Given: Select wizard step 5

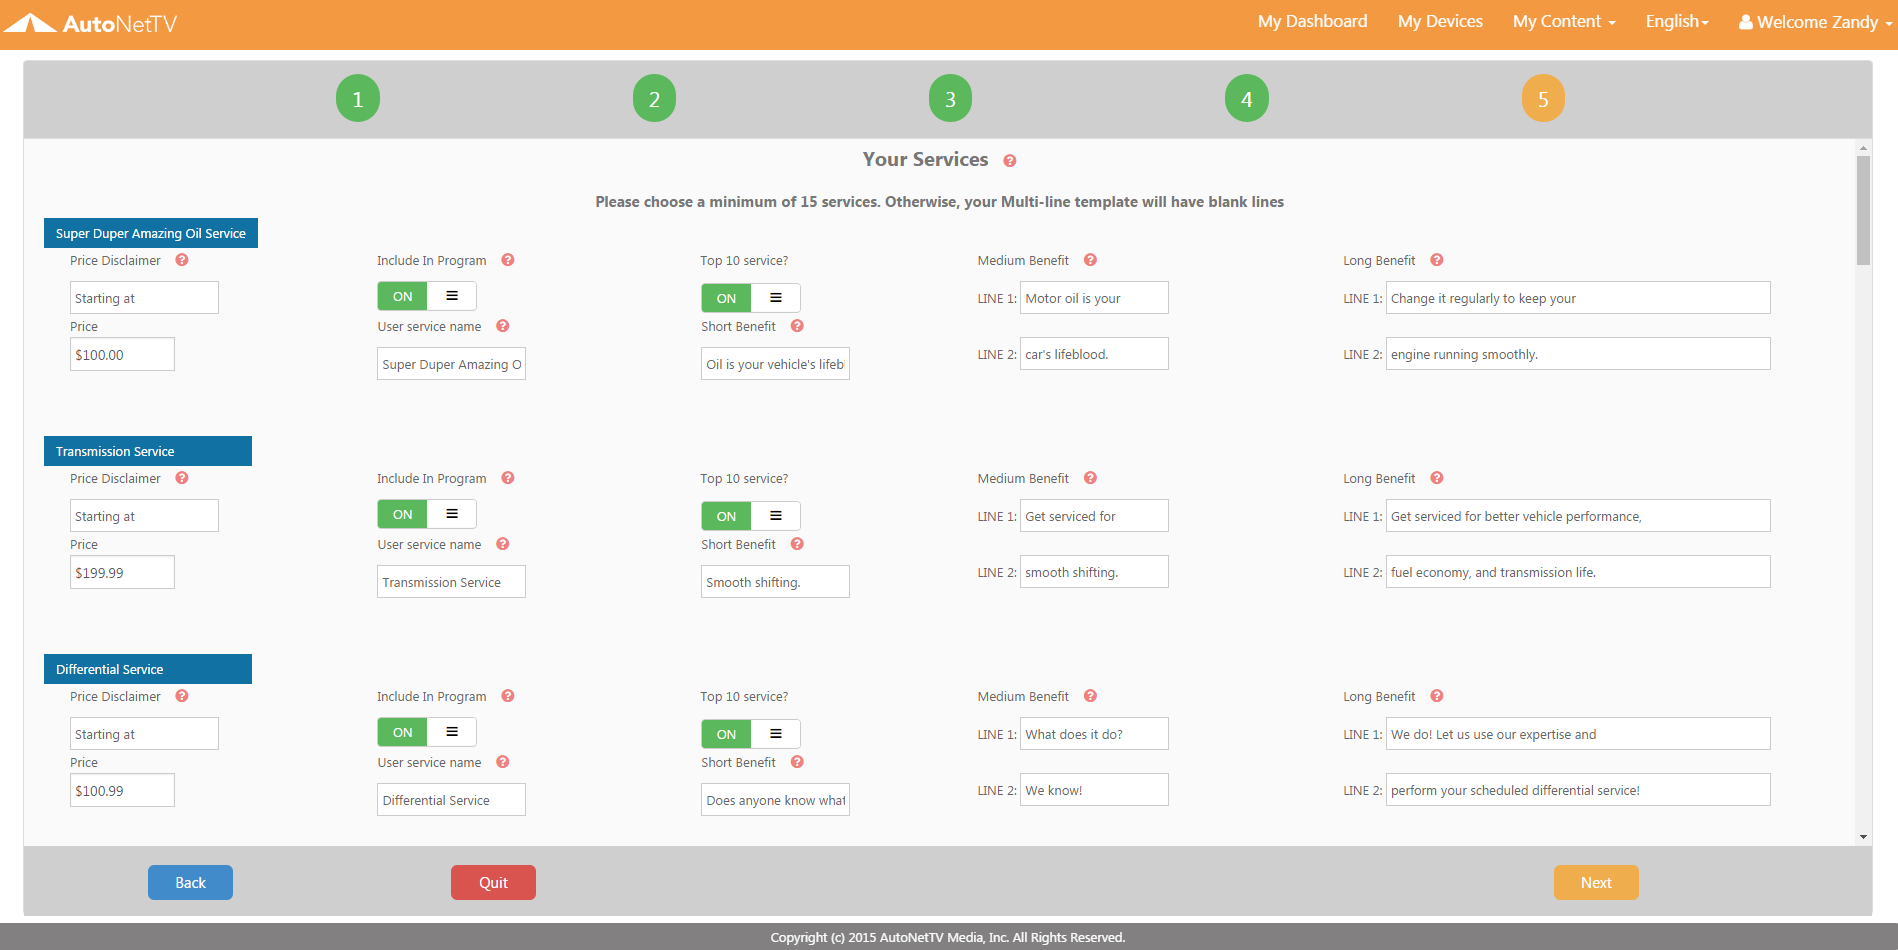Looking at the screenshot, I should 1543,99.
